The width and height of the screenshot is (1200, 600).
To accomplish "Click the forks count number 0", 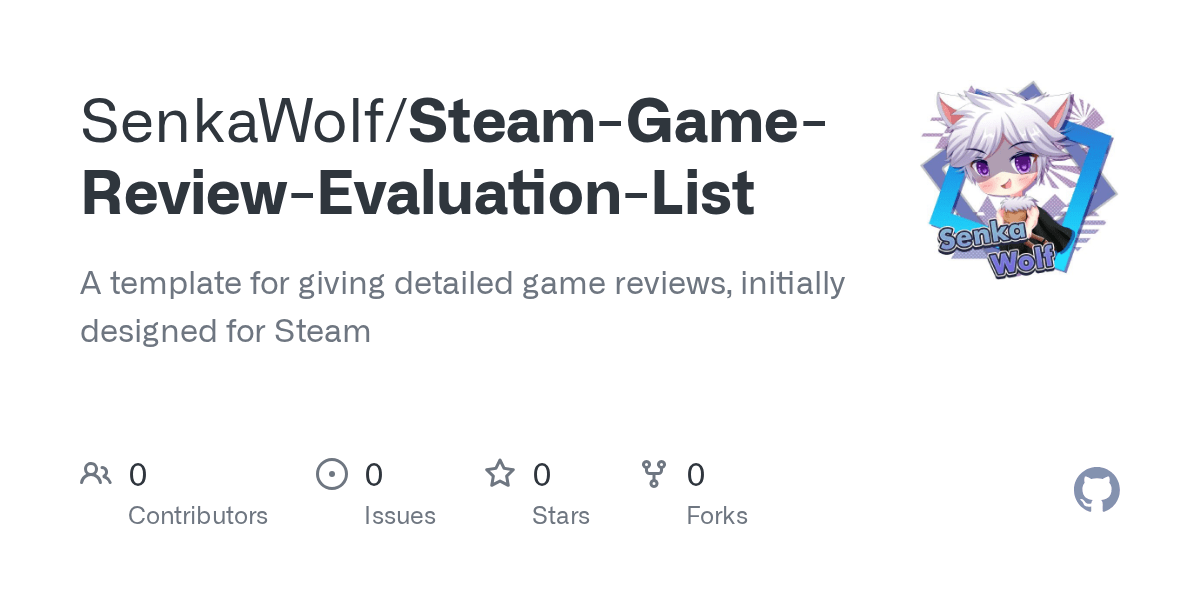I will (696, 475).
